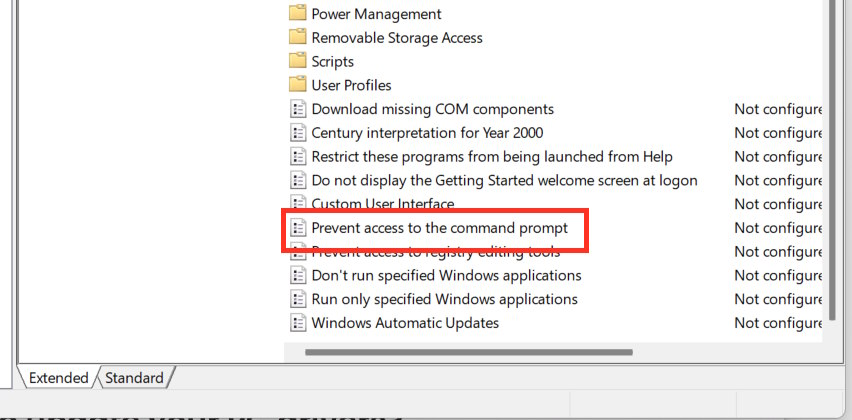Select the Power Management folder name
Viewport: 852px width, 420px height.
point(376,14)
